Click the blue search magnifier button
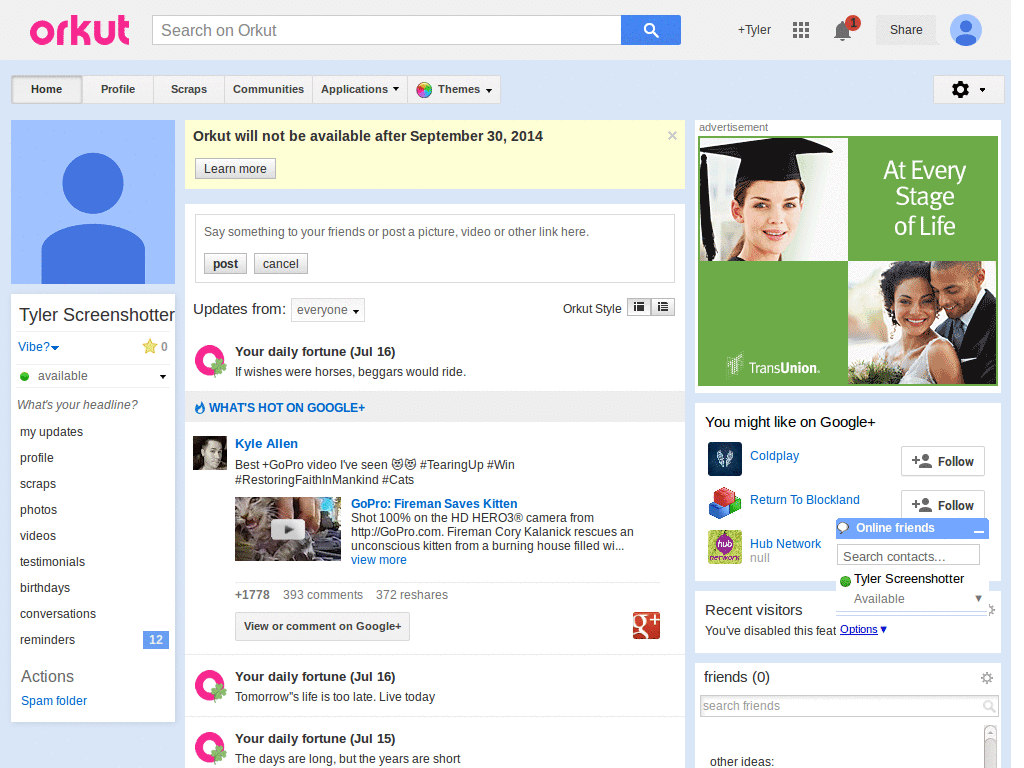Viewport: 1024px width, 768px height. (x=650, y=30)
